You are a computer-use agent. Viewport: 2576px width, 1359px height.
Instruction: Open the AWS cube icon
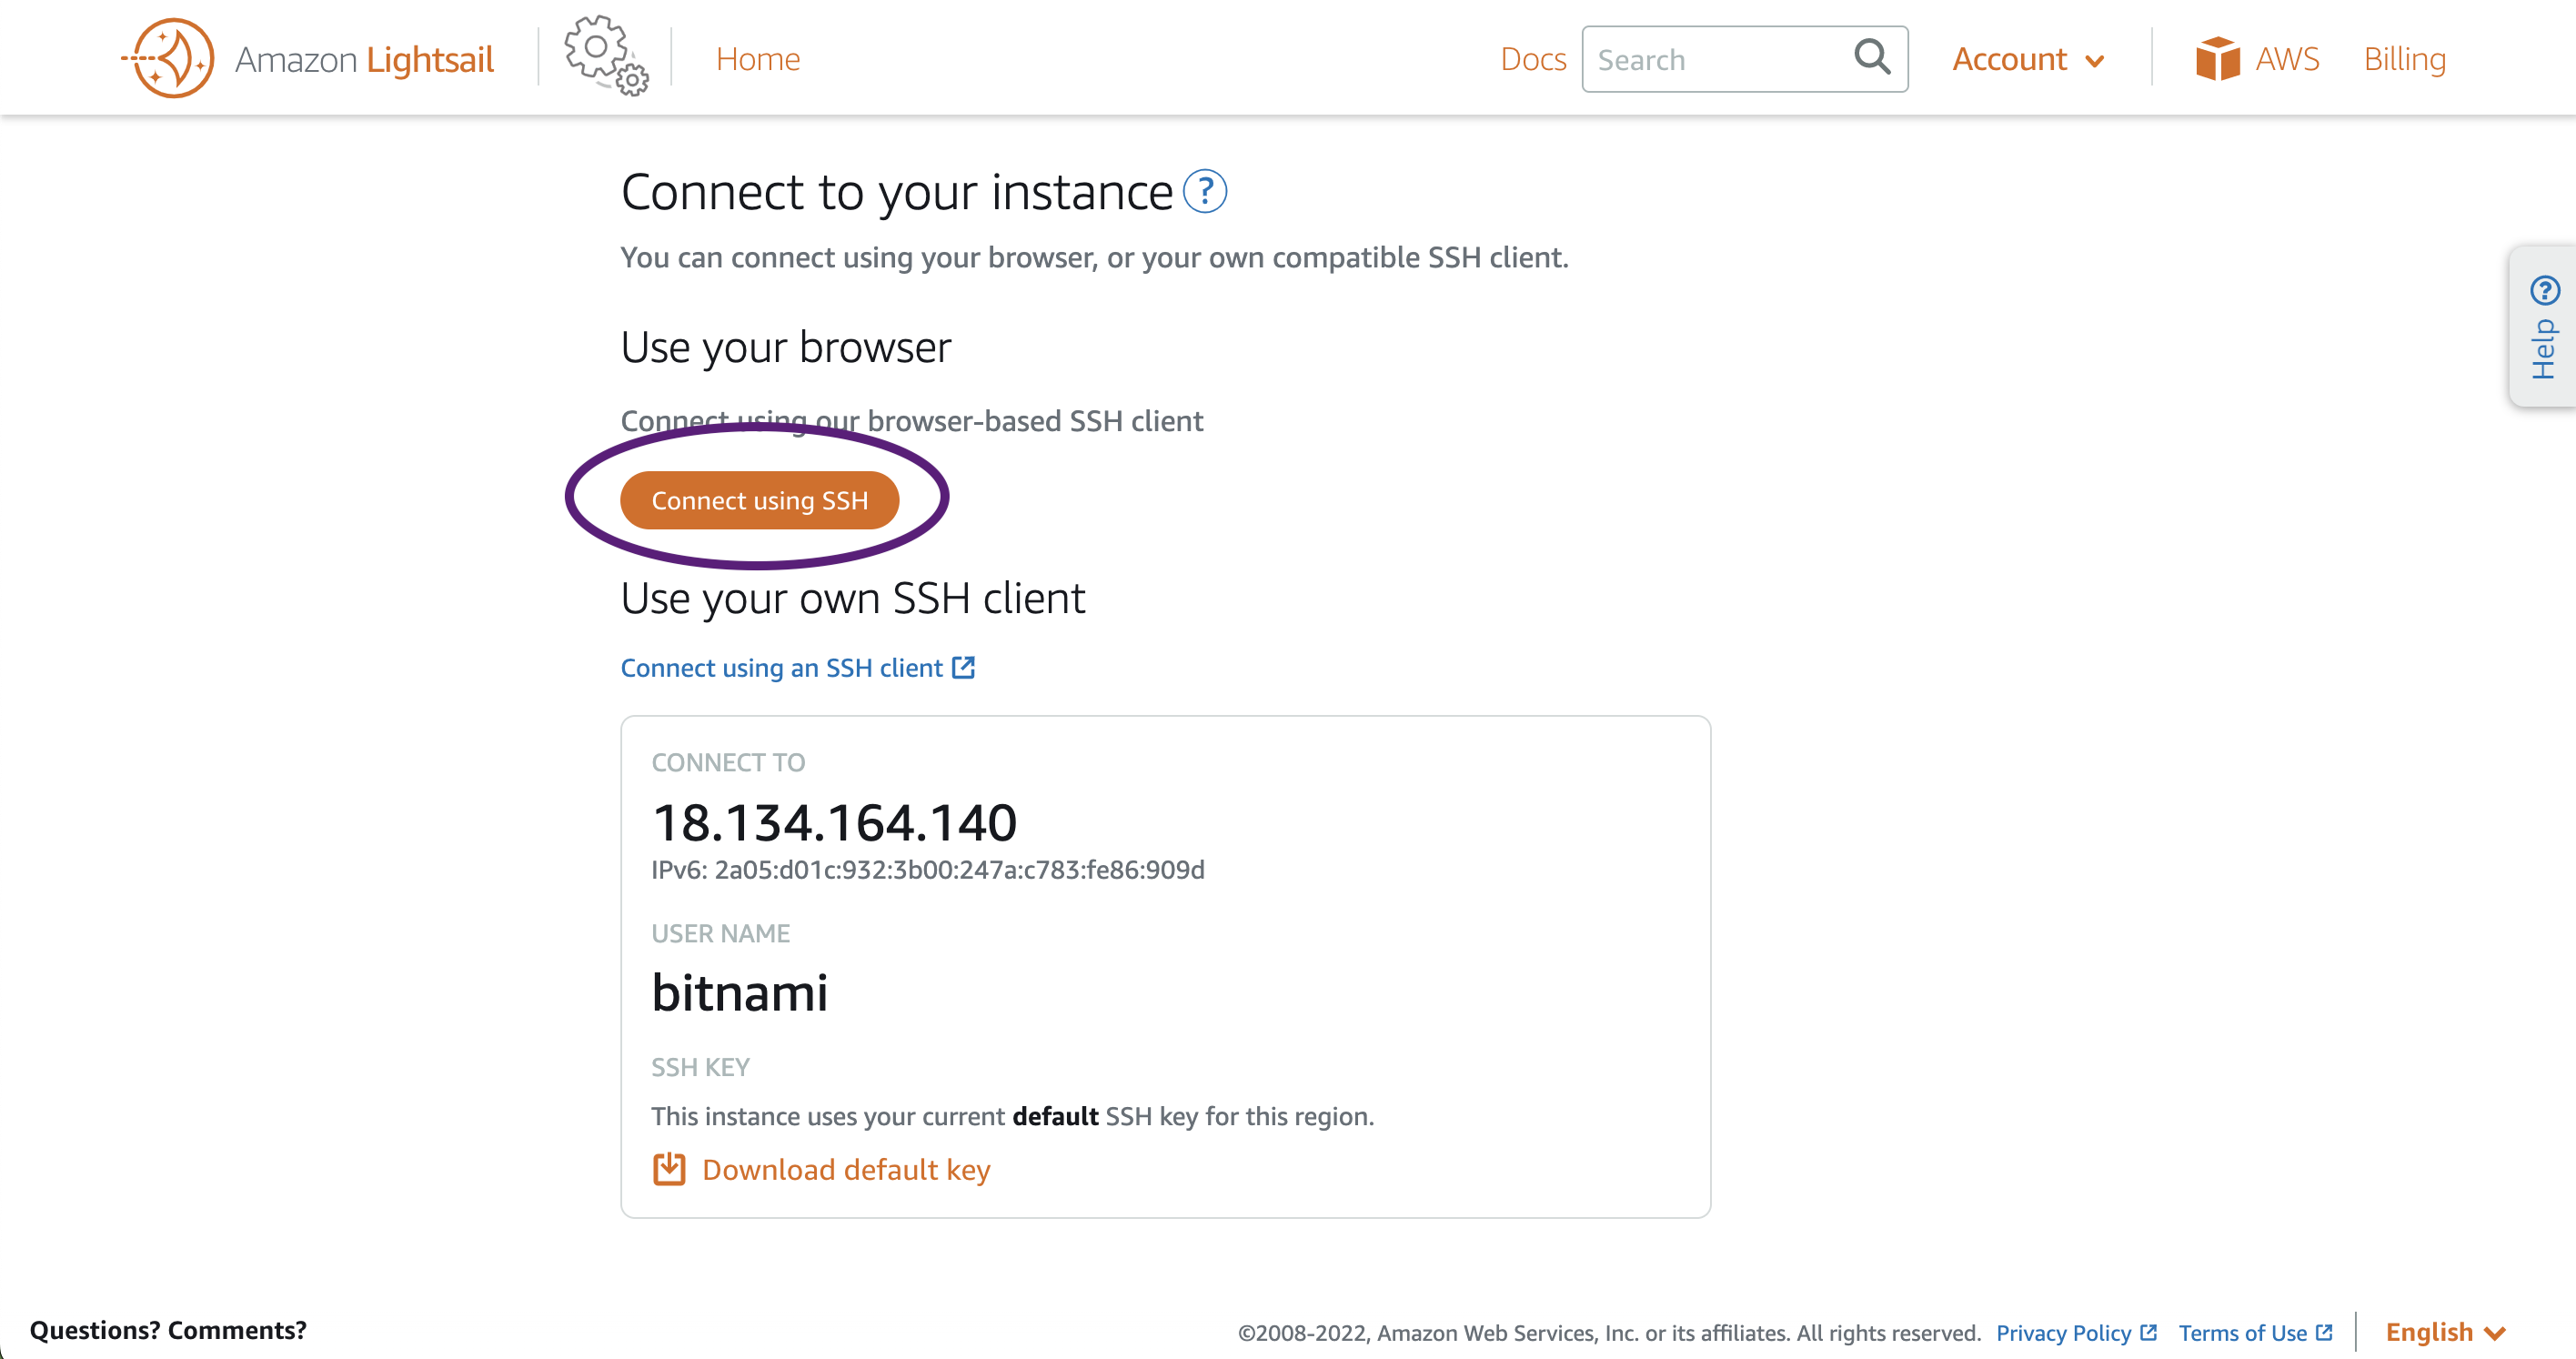point(2217,59)
